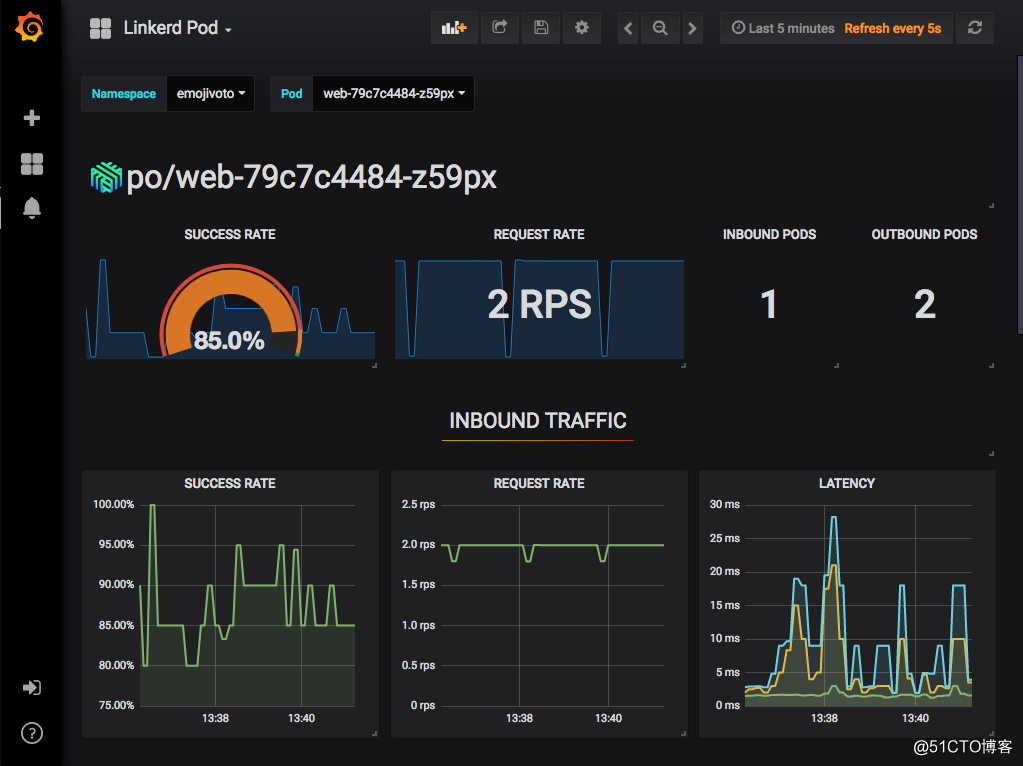Image resolution: width=1023 pixels, height=766 pixels.
Task: Open the top REQUEST RATE panel title
Action: coord(539,234)
